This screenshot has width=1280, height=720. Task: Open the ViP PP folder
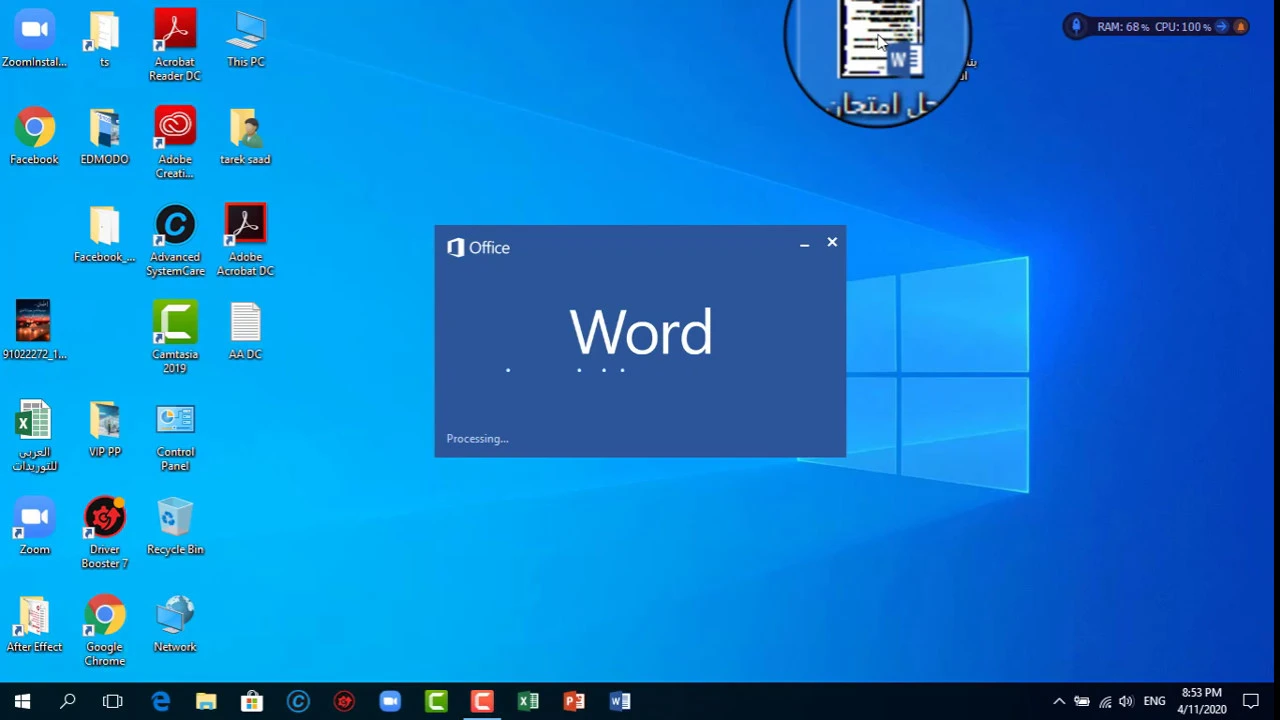point(104,429)
